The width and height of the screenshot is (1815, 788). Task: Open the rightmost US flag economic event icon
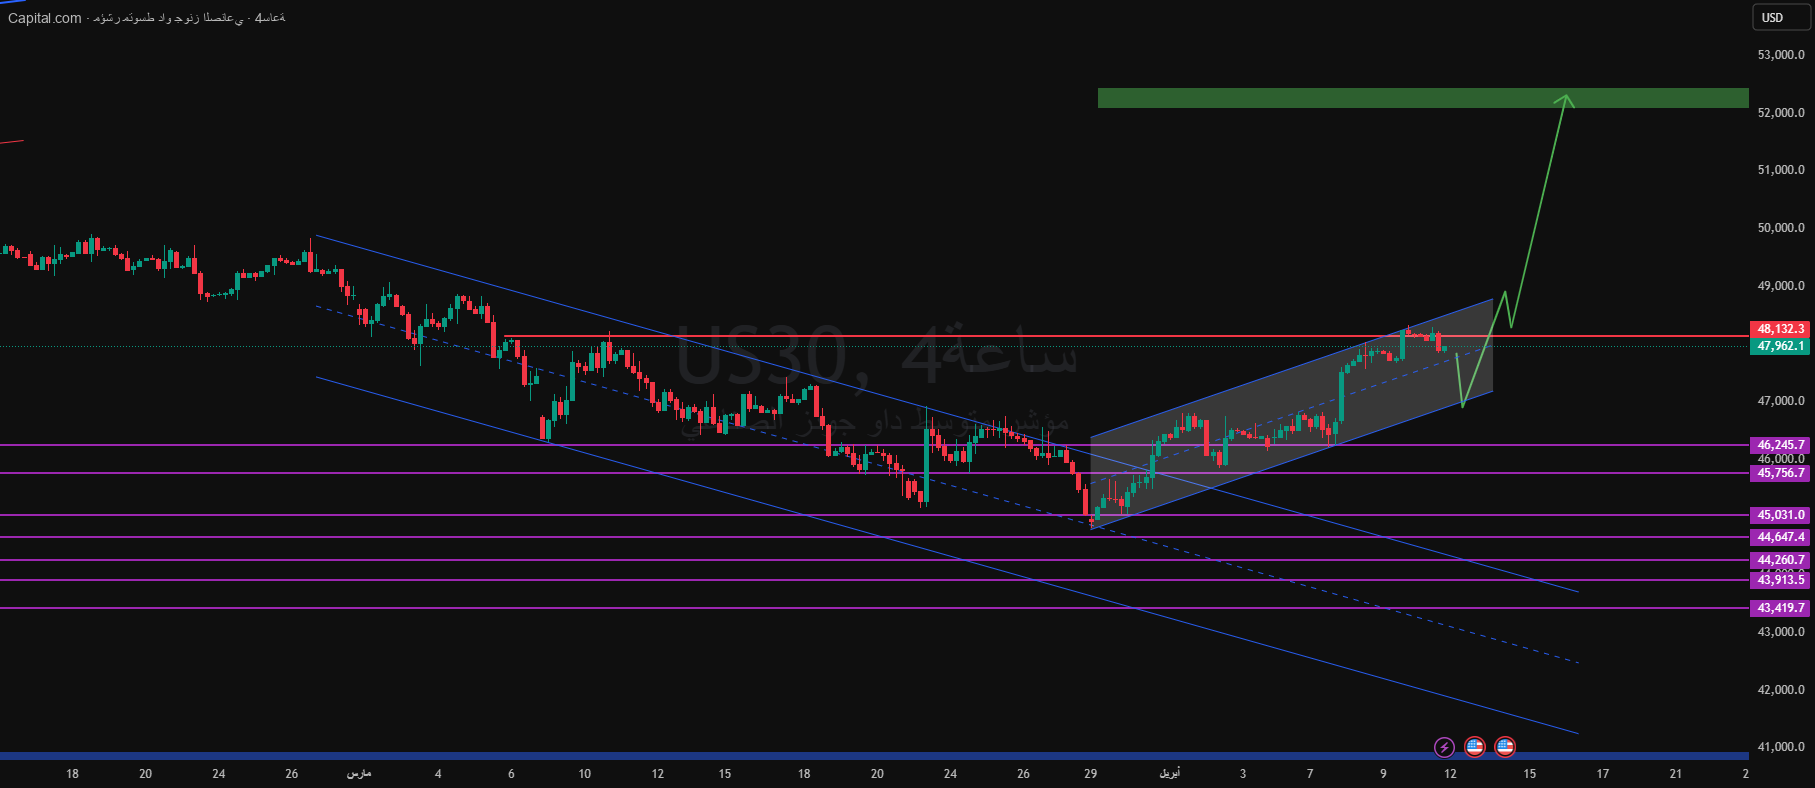(1504, 747)
